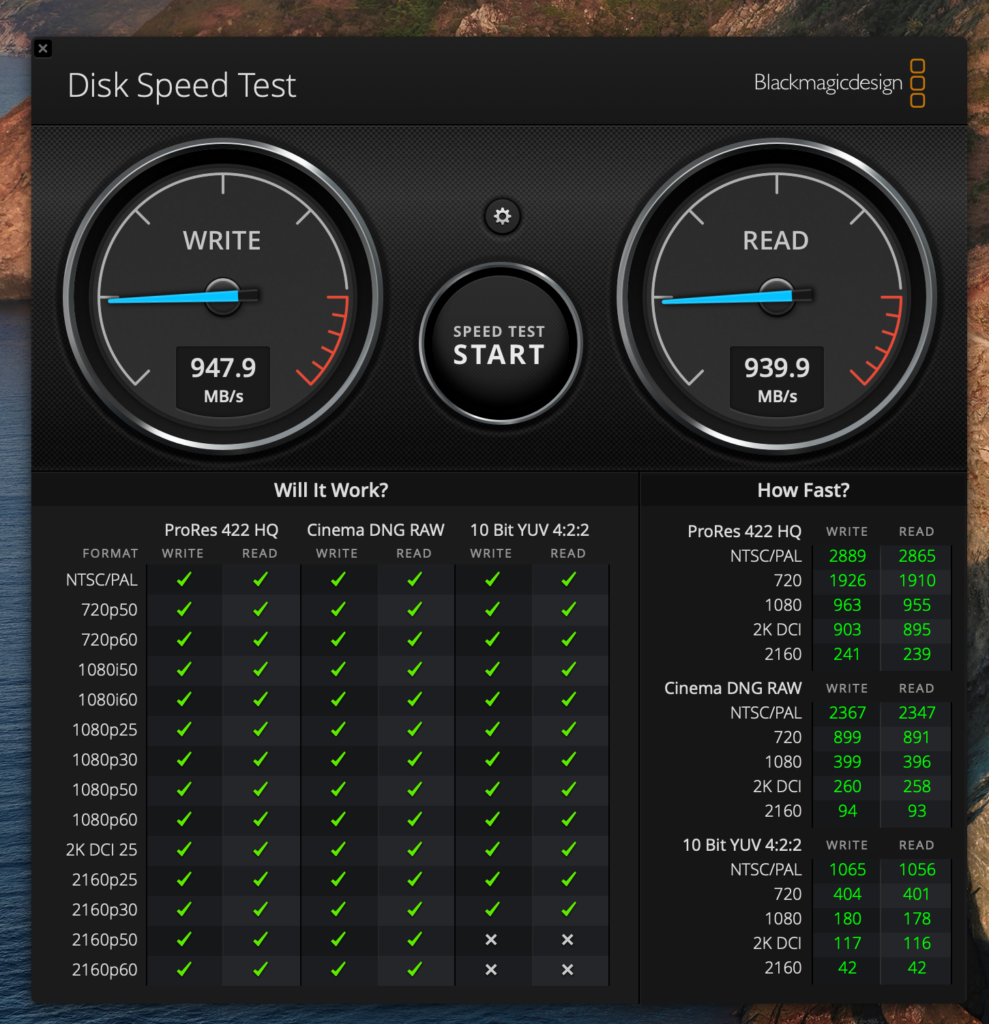Click the WRITE gauge needle hub
Screen dimensions: 989x1024
pos(223,296)
